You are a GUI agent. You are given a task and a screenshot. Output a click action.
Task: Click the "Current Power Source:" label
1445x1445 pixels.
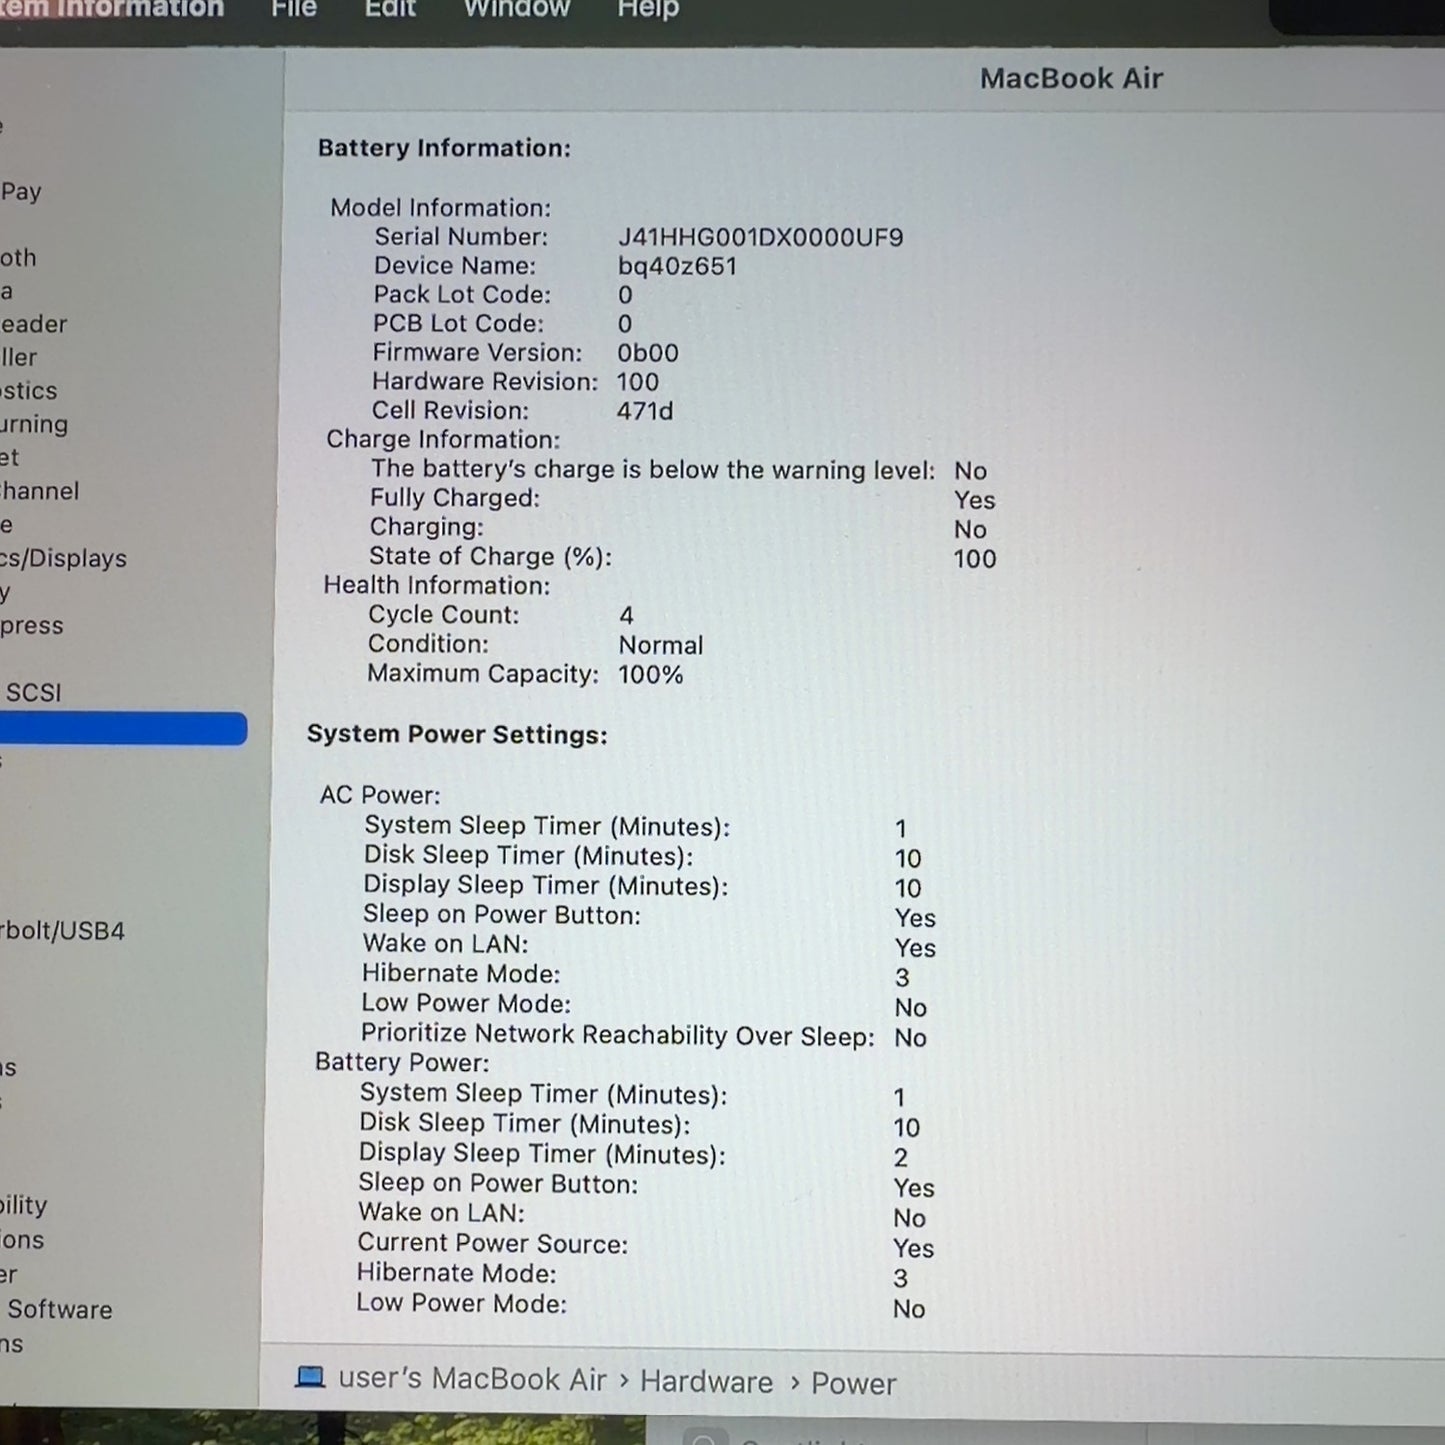coord(493,1243)
